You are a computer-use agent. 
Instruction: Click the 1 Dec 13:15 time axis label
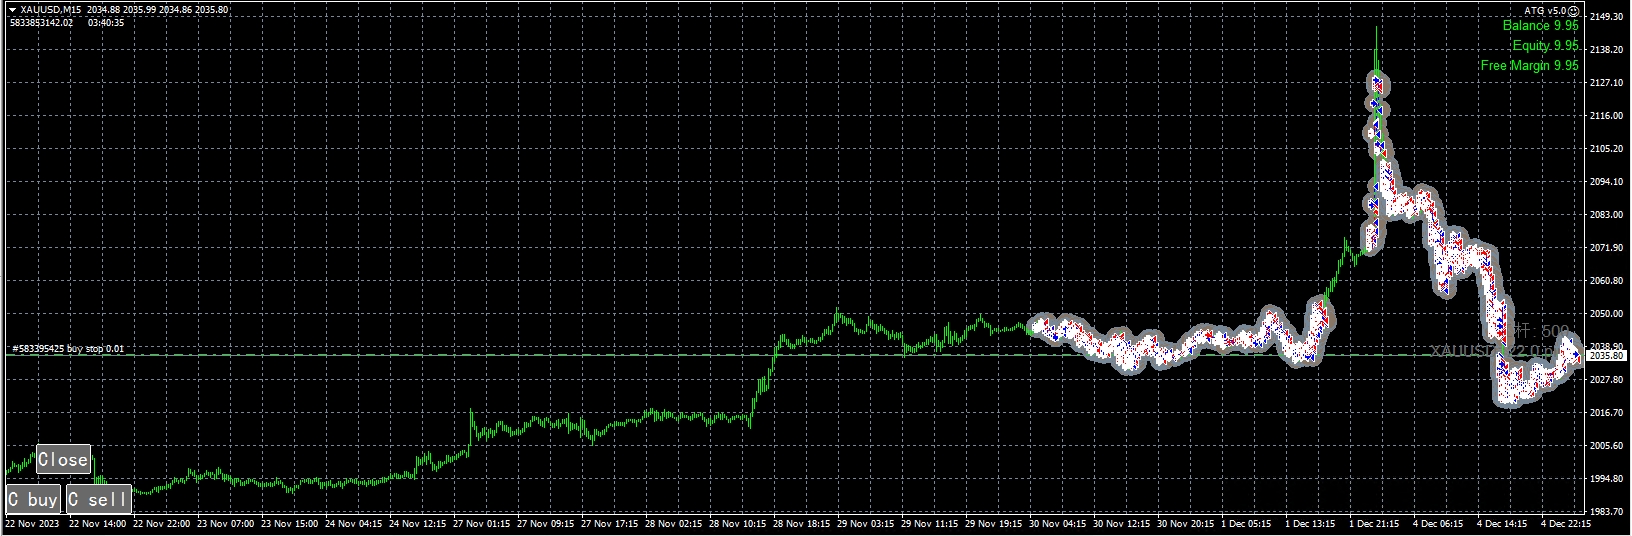tap(1312, 523)
